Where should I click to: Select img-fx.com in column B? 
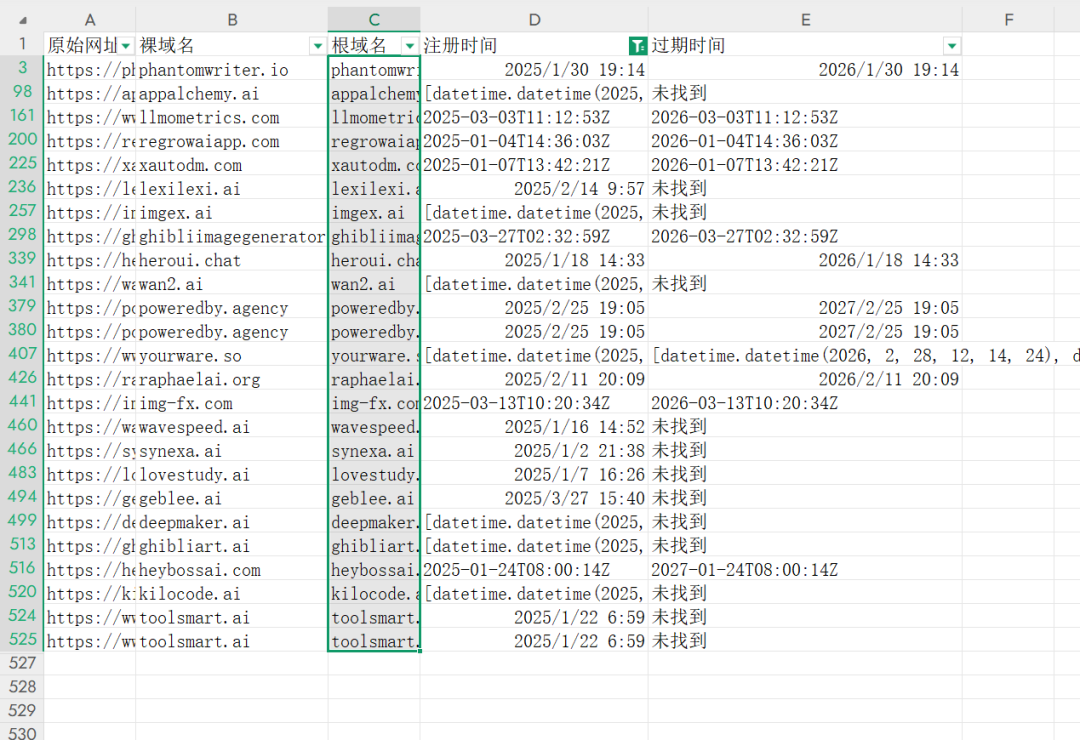tap(232, 403)
